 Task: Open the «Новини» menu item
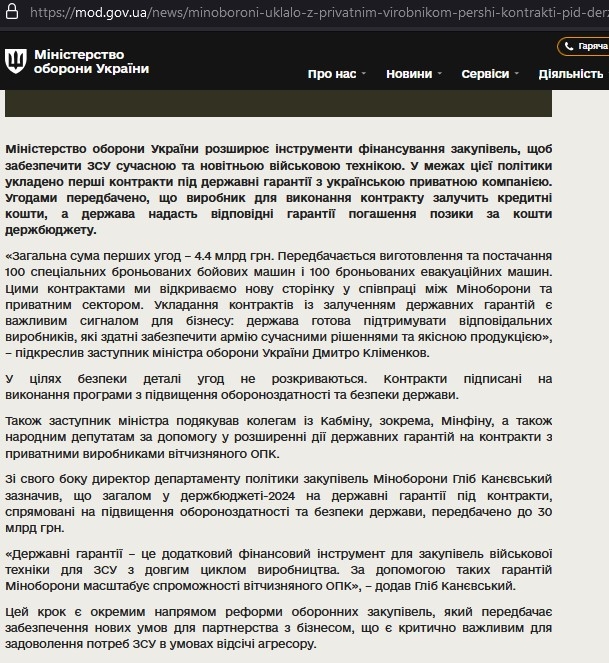[408, 74]
